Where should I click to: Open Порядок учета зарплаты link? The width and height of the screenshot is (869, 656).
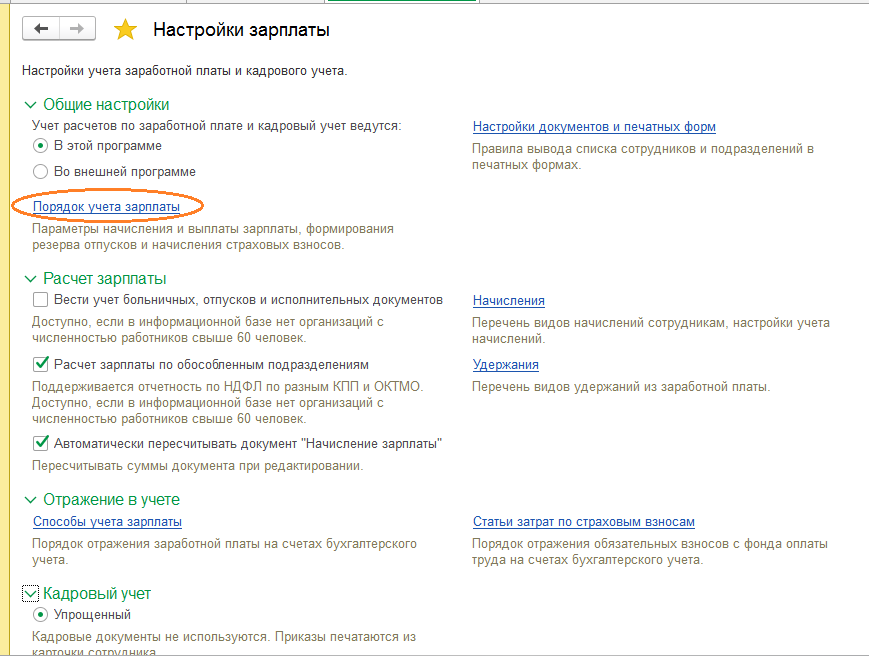[107, 204]
